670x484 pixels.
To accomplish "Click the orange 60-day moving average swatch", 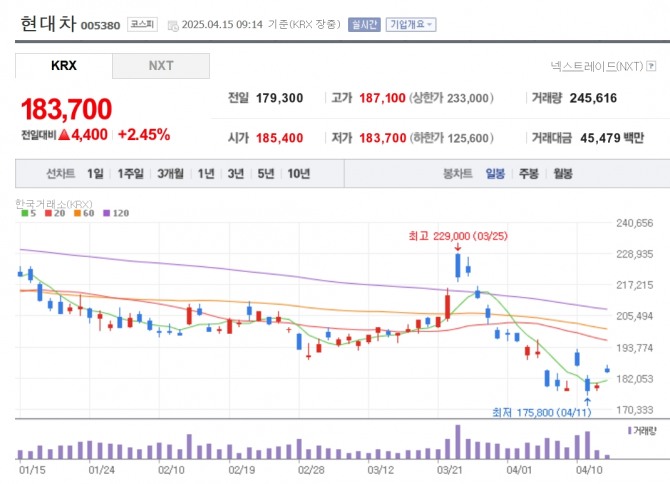I will tap(77, 213).
